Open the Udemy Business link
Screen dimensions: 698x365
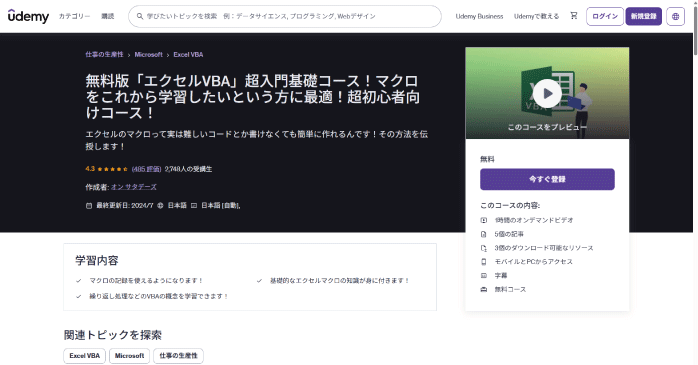(x=479, y=16)
